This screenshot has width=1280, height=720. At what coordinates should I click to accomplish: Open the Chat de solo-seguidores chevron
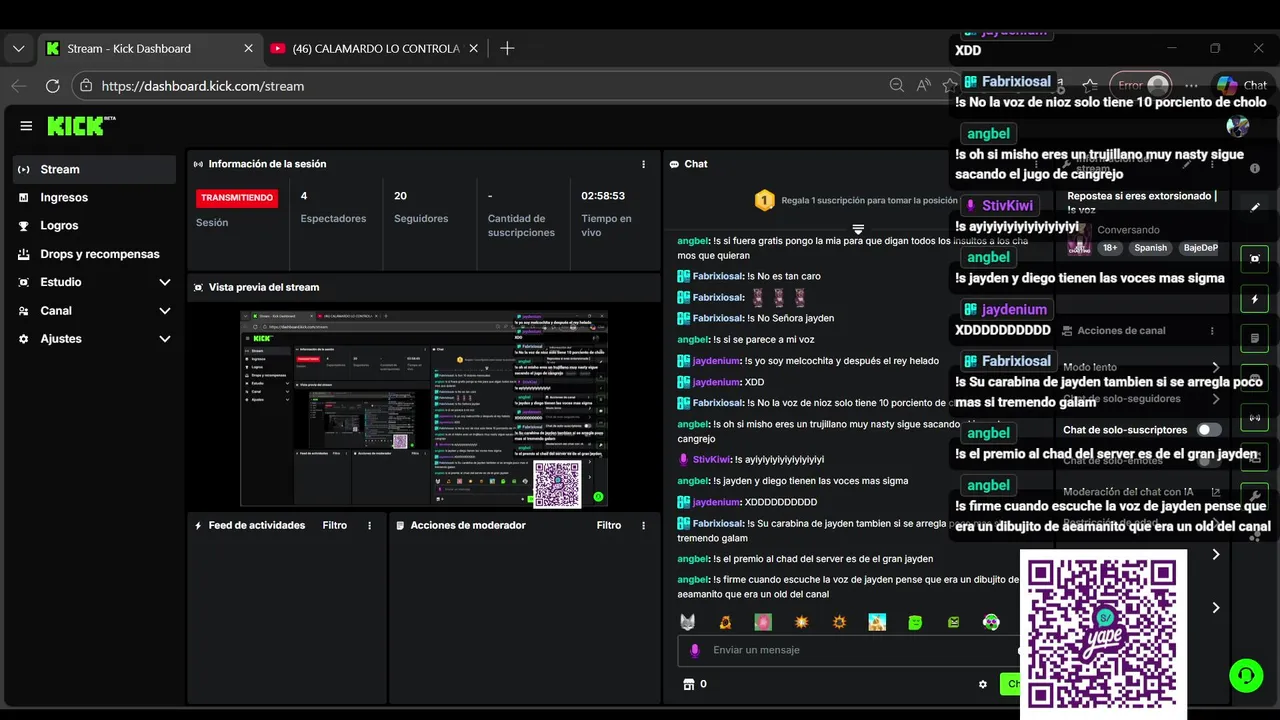(1216, 399)
